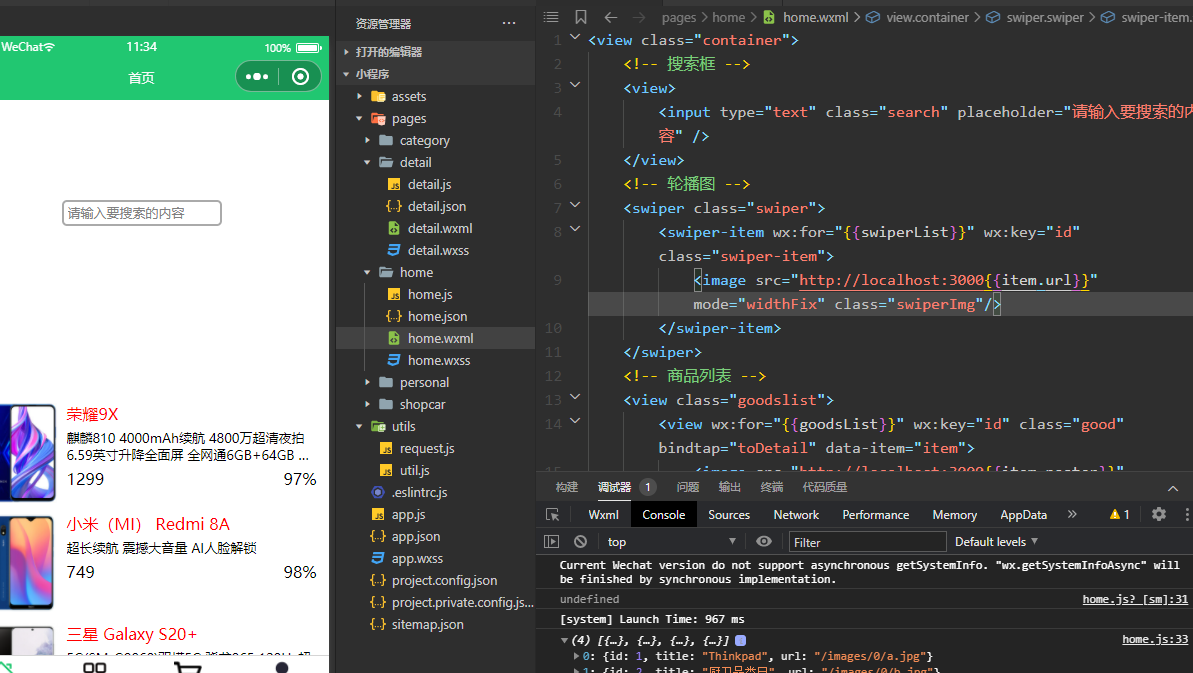Switch to the Memory tab
The width and height of the screenshot is (1193, 673).
pos(954,515)
